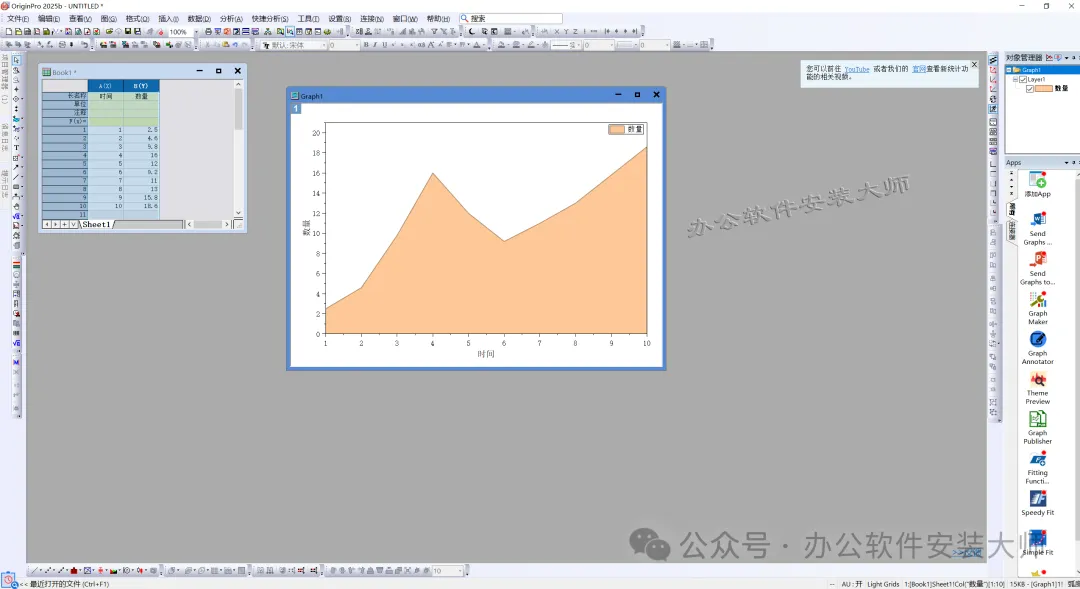Click the Light Grids status bar entry
The width and height of the screenshot is (1080, 589).
[883, 584]
